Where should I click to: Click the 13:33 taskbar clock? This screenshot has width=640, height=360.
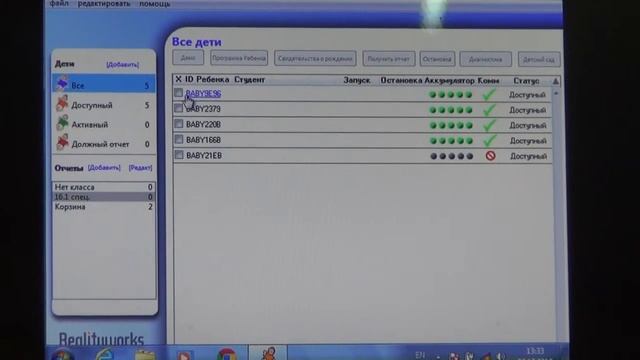click(x=535, y=351)
